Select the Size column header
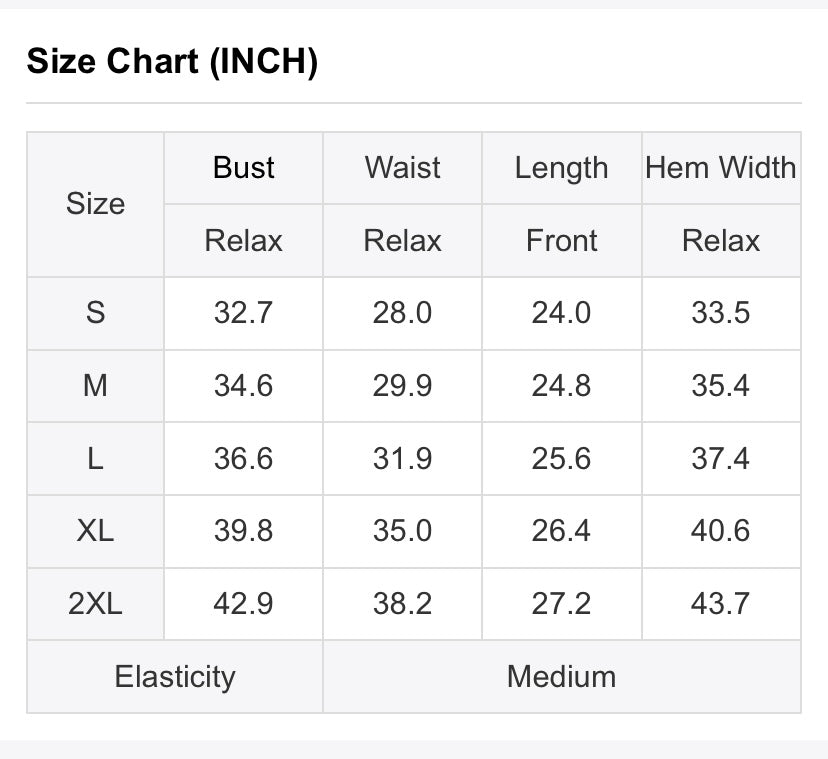Image resolution: width=828 pixels, height=759 pixels. [95, 204]
